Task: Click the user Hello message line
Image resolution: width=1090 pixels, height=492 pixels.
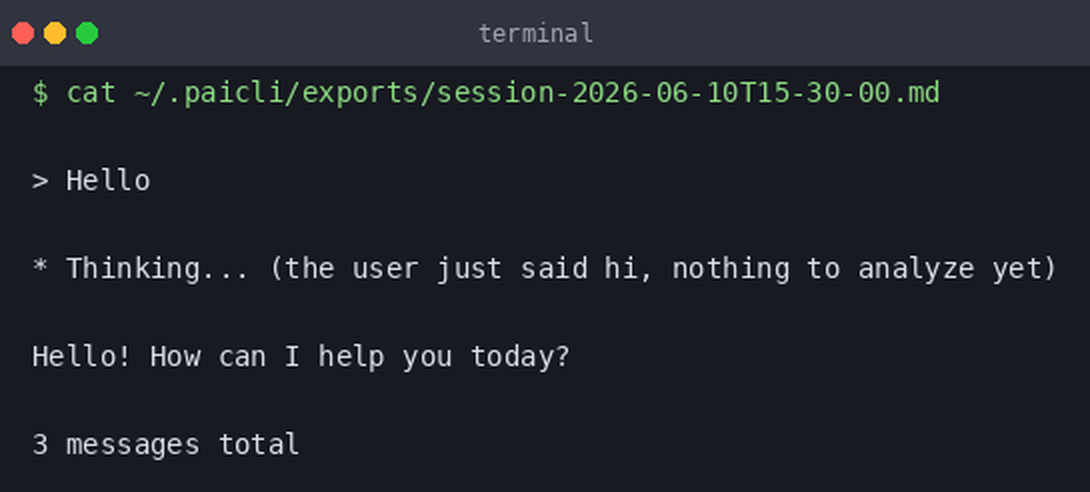Action: pyautogui.click(x=91, y=181)
